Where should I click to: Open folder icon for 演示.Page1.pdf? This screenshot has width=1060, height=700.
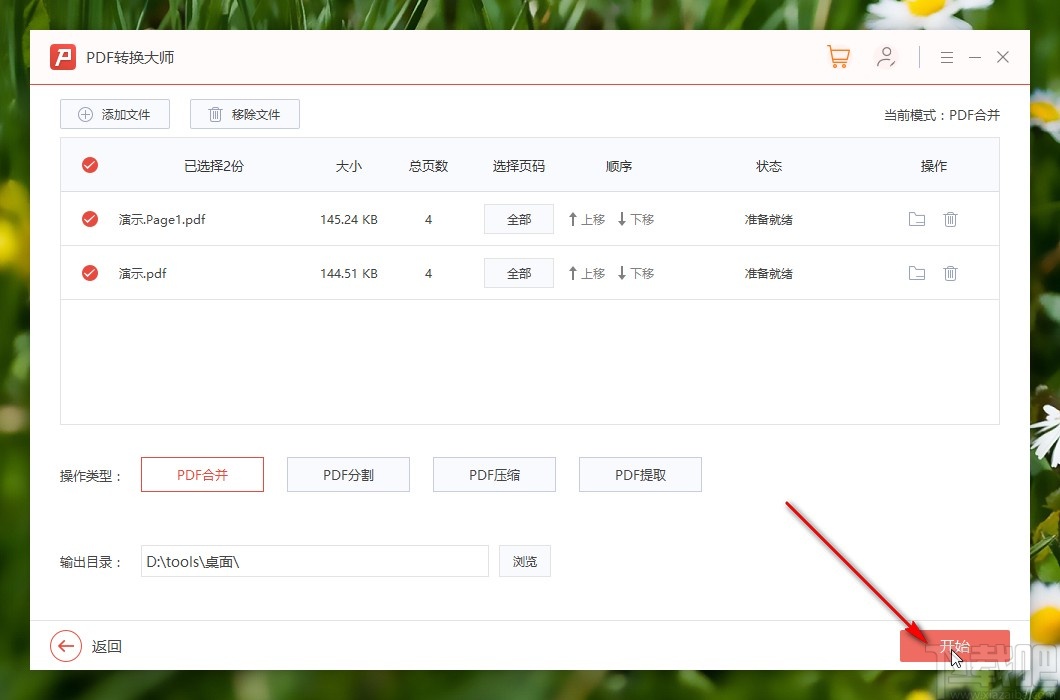pos(917,219)
